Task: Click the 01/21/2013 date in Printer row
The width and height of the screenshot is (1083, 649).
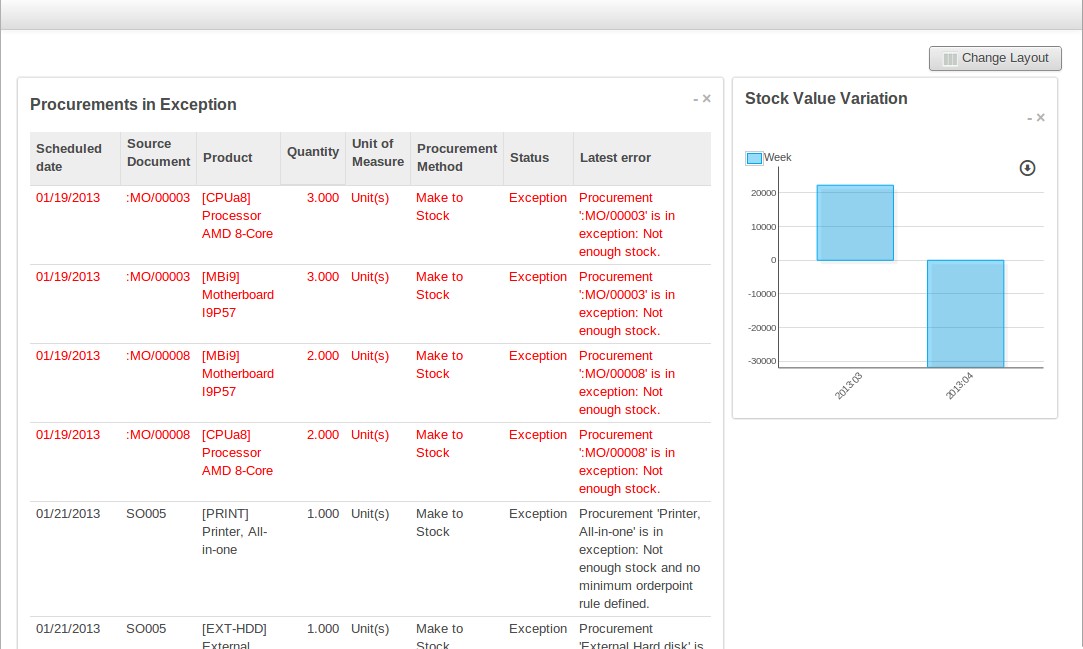Action: (68, 514)
